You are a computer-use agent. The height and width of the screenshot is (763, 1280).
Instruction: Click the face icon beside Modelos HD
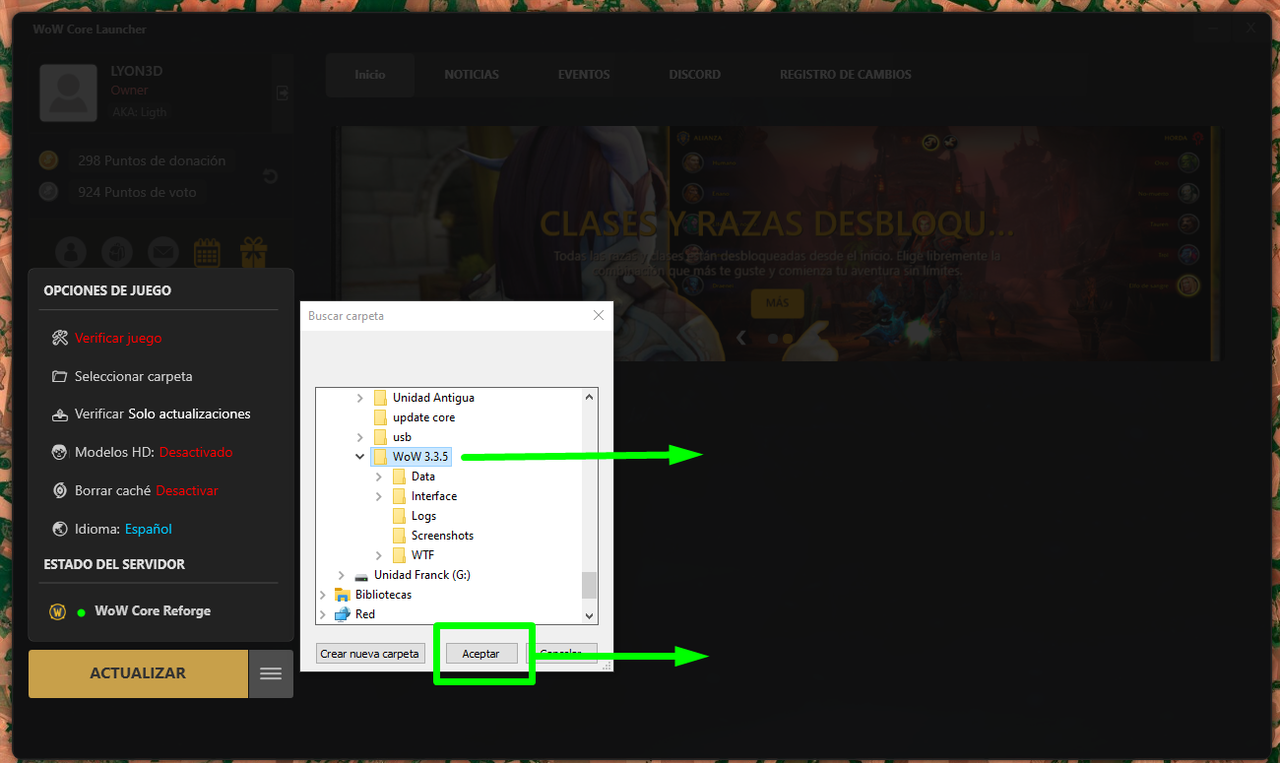coord(59,452)
